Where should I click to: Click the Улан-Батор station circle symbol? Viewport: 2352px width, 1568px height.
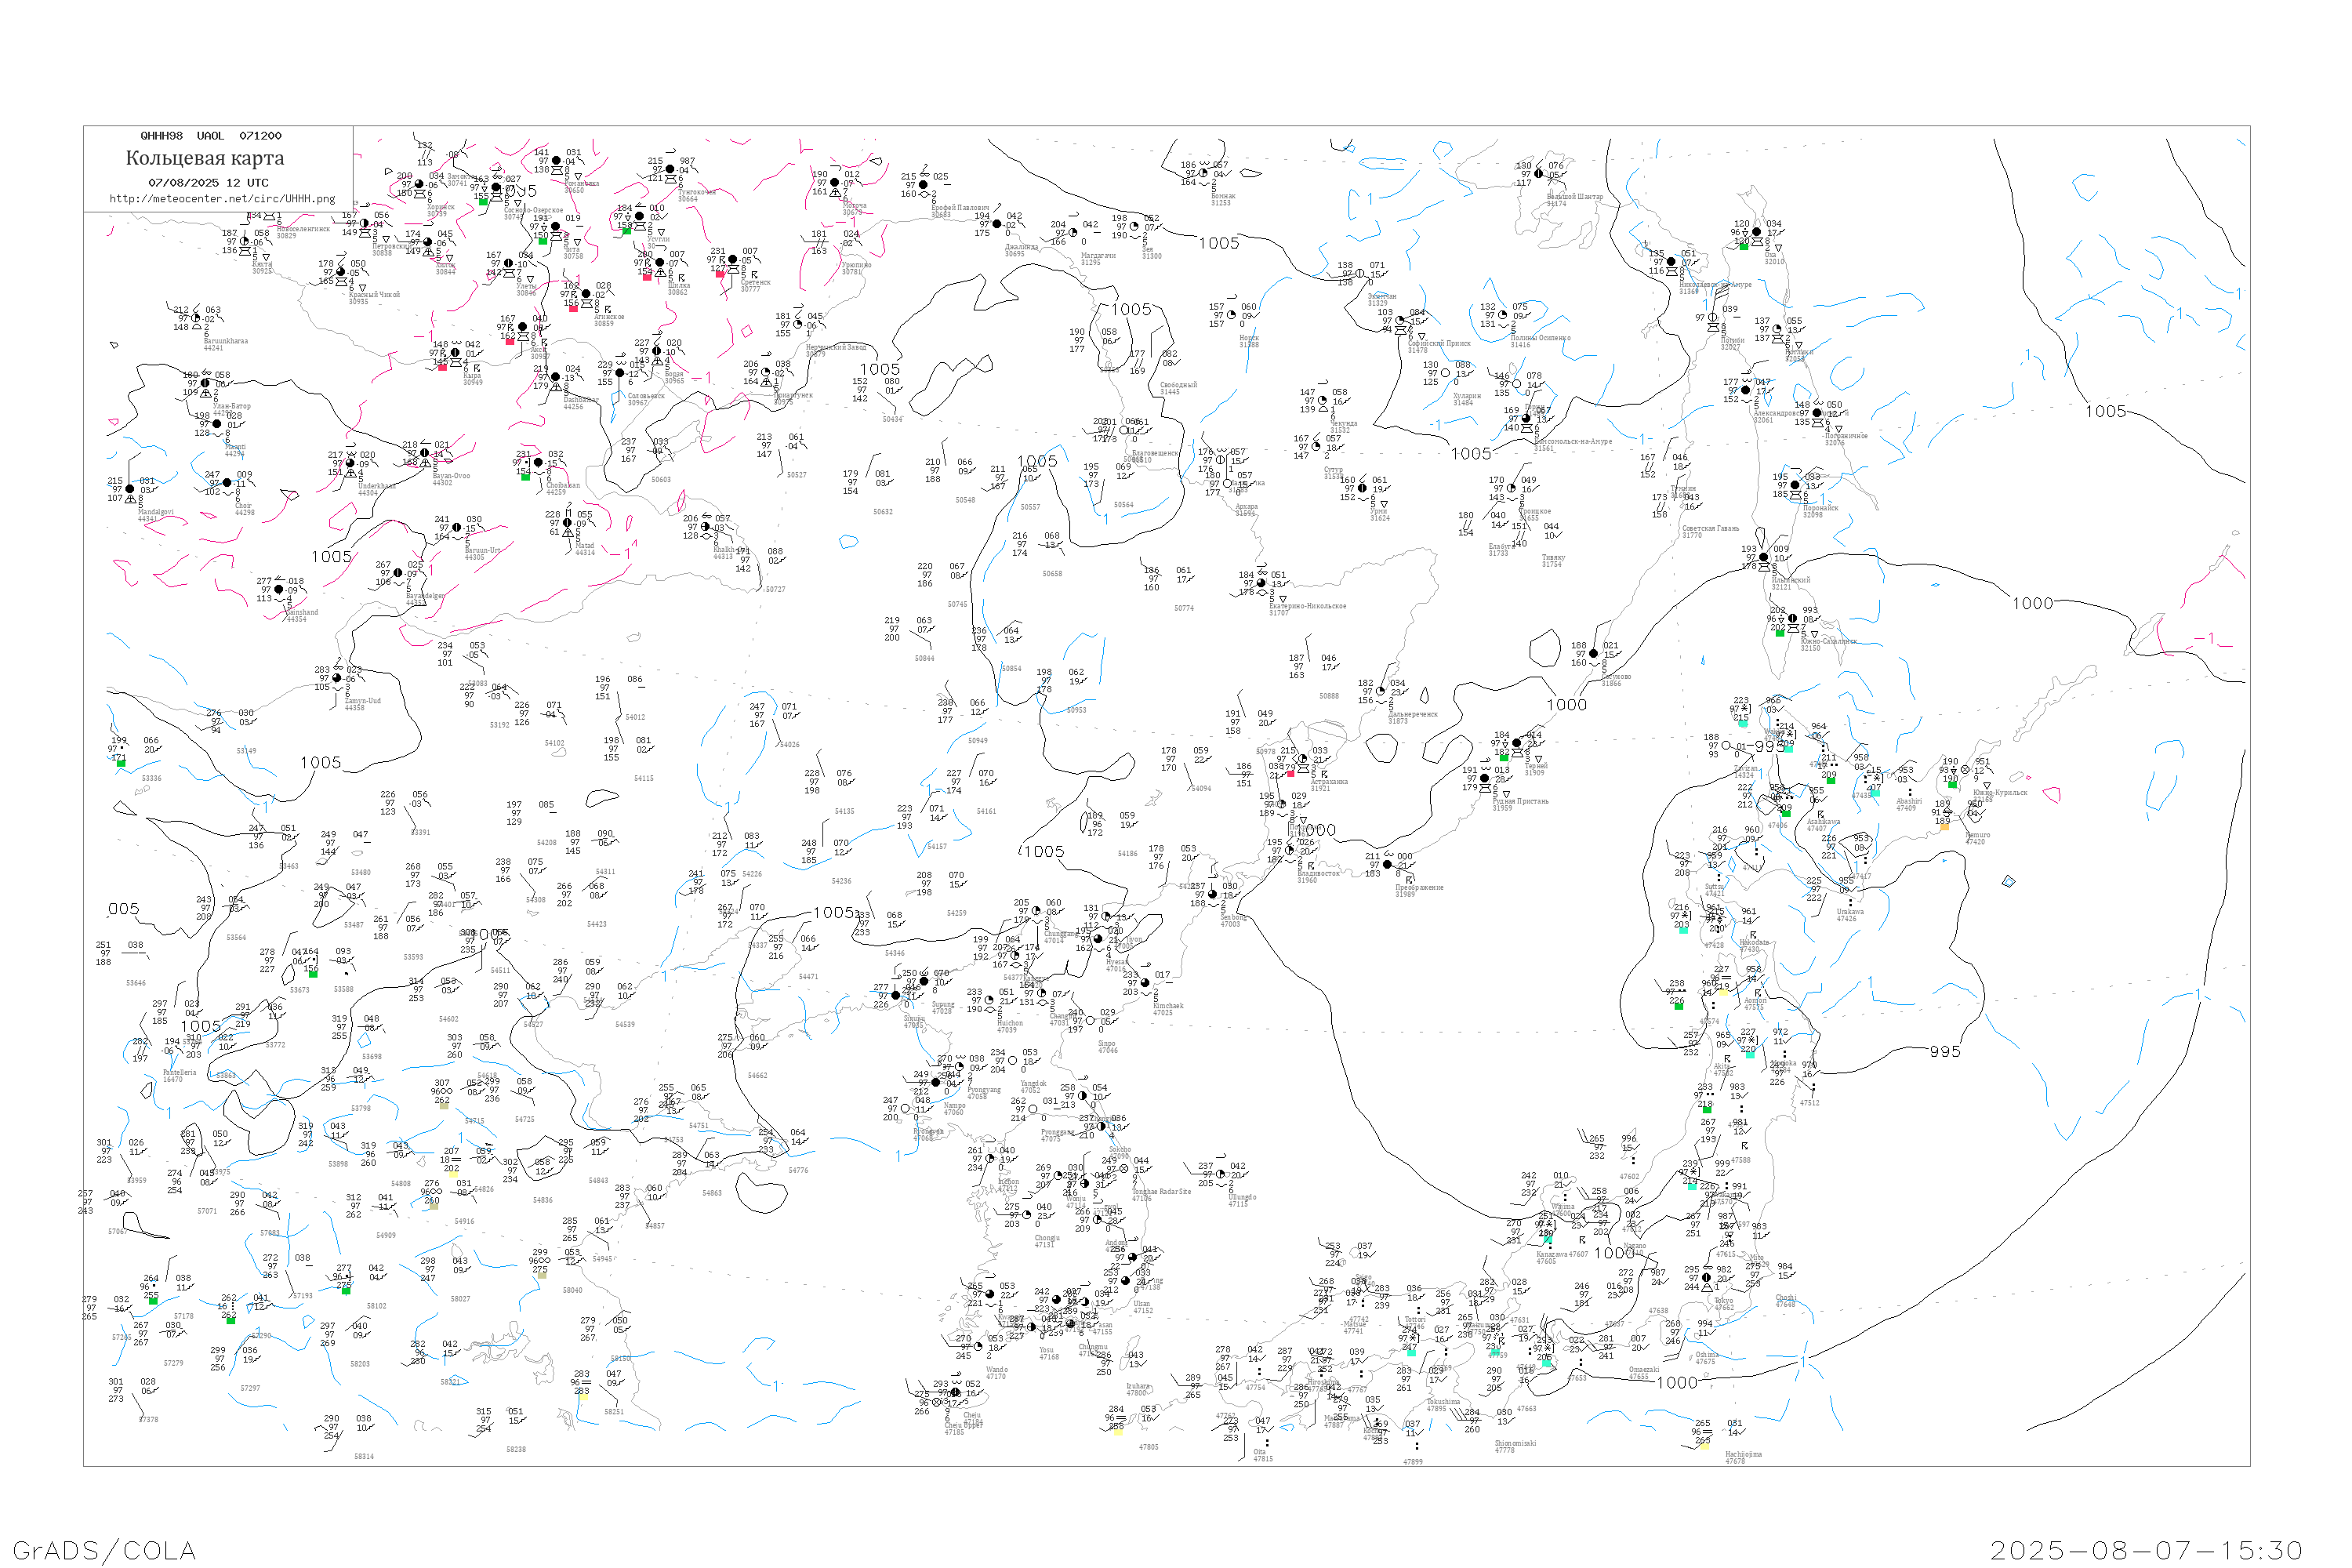(x=206, y=383)
